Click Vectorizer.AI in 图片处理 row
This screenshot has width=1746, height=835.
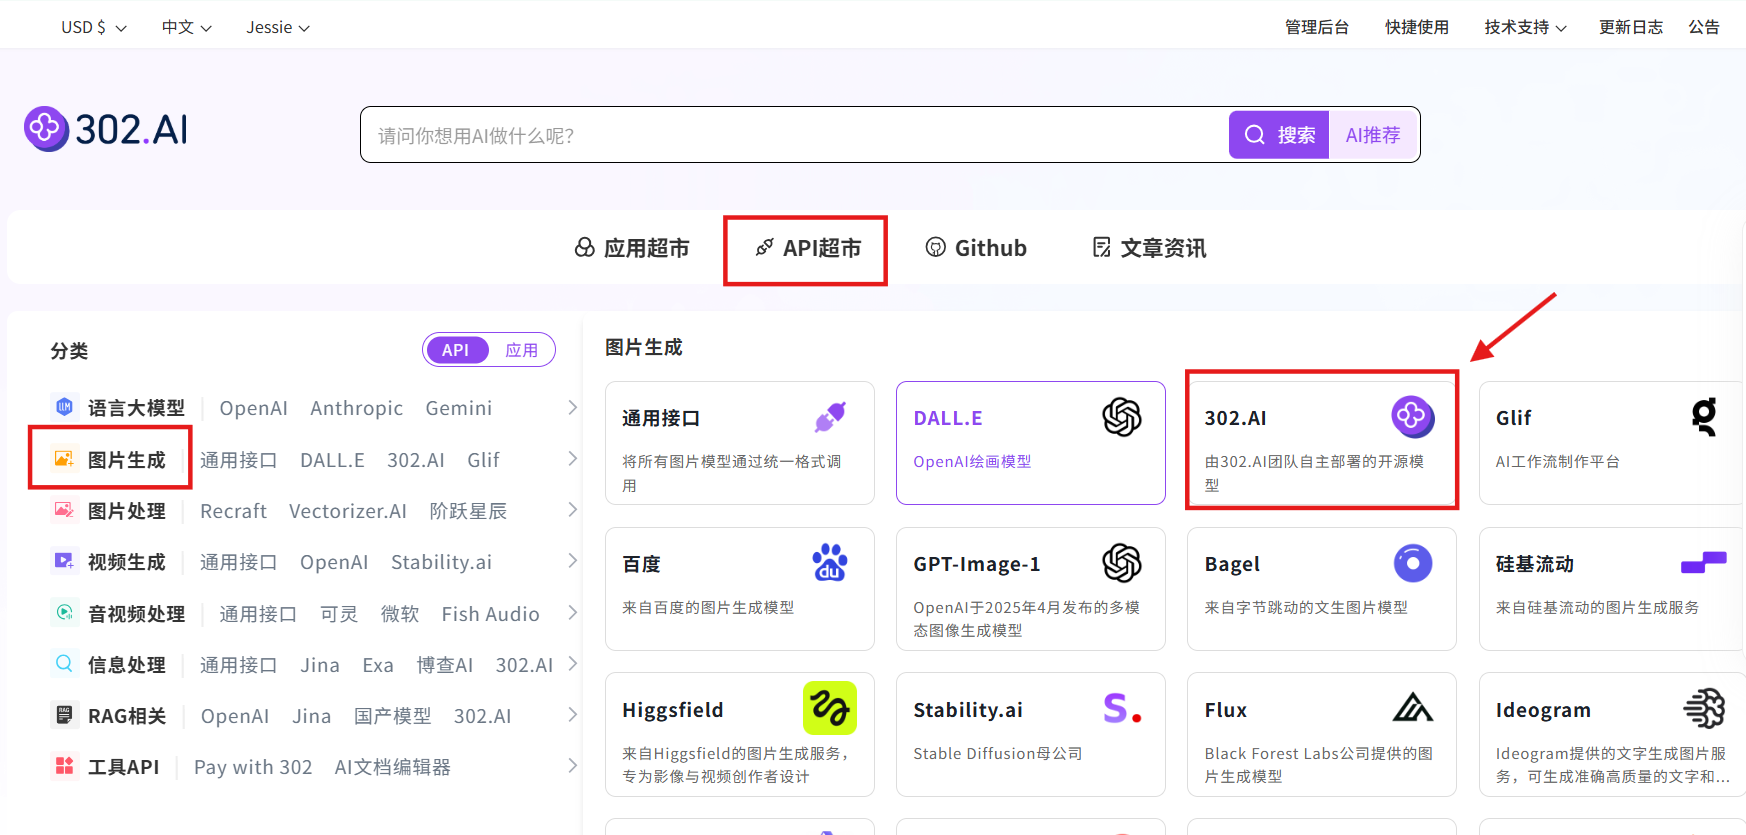tap(348, 511)
